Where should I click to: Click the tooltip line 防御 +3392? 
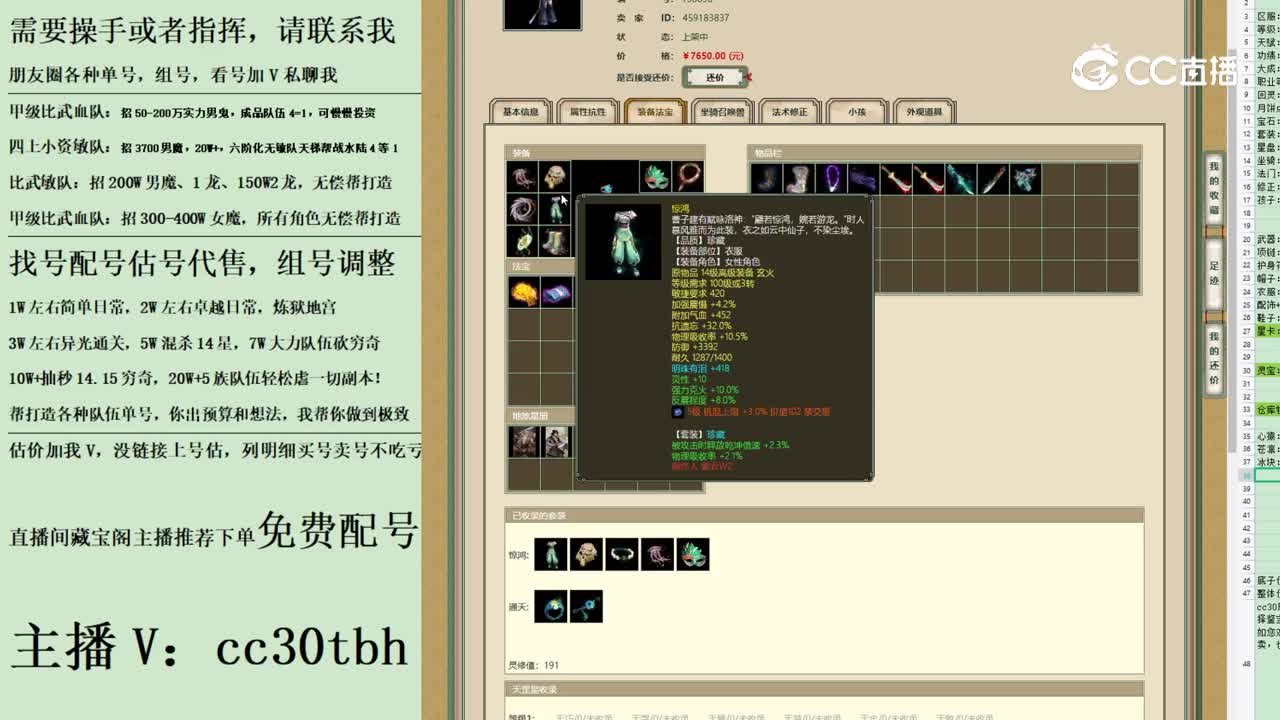pyautogui.click(x=695, y=347)
